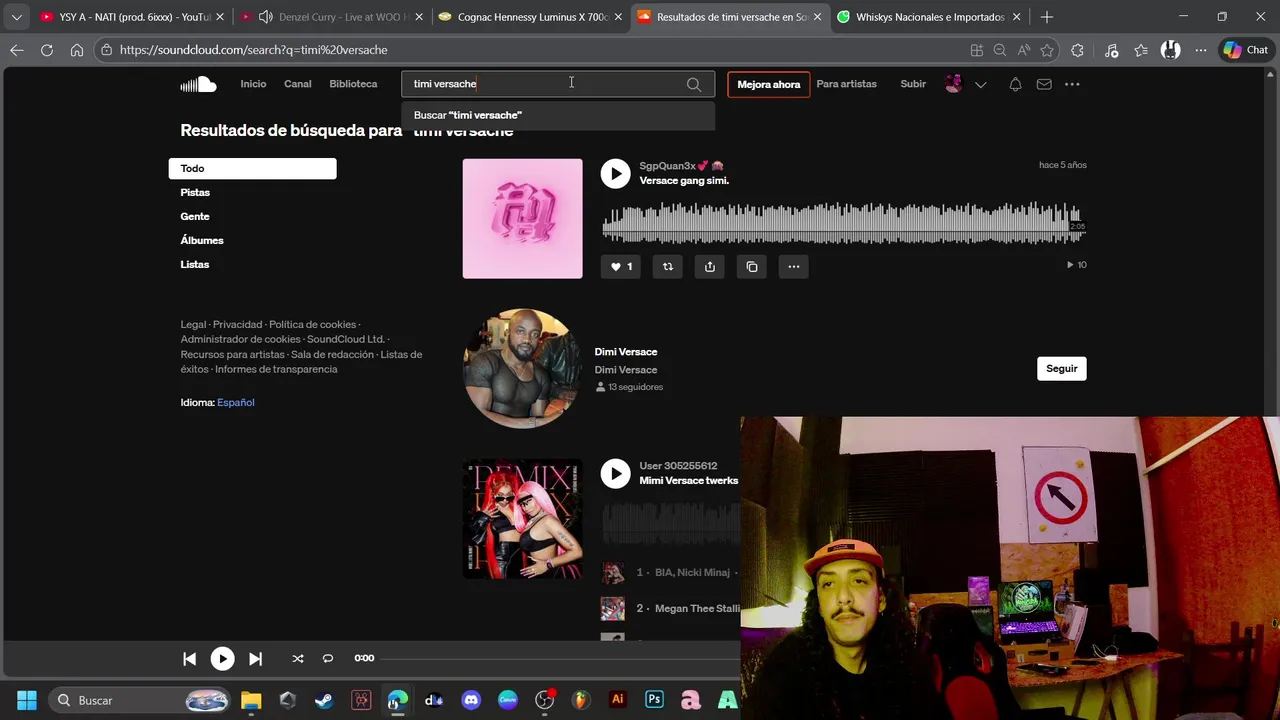
Task: Go to the Inicio page
Action: pyautogui.click(x=253, y=84)
